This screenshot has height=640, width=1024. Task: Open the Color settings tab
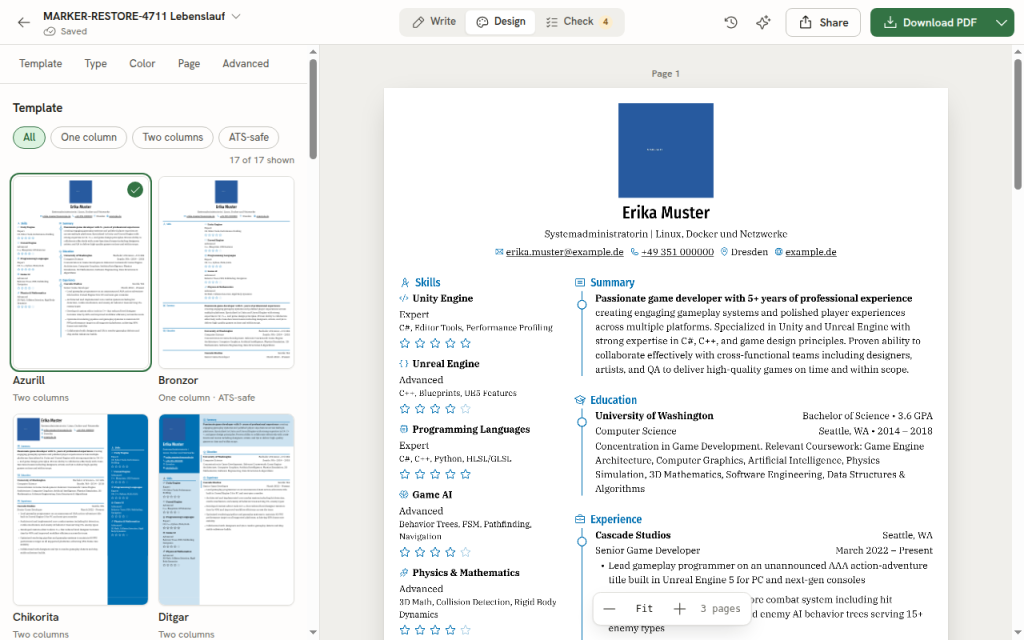(142, 63)
